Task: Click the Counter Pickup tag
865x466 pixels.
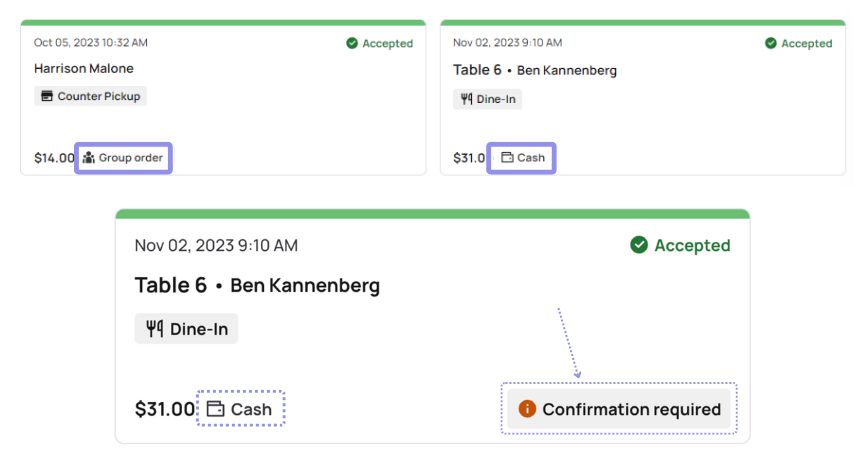Action: tap(91, 97)
